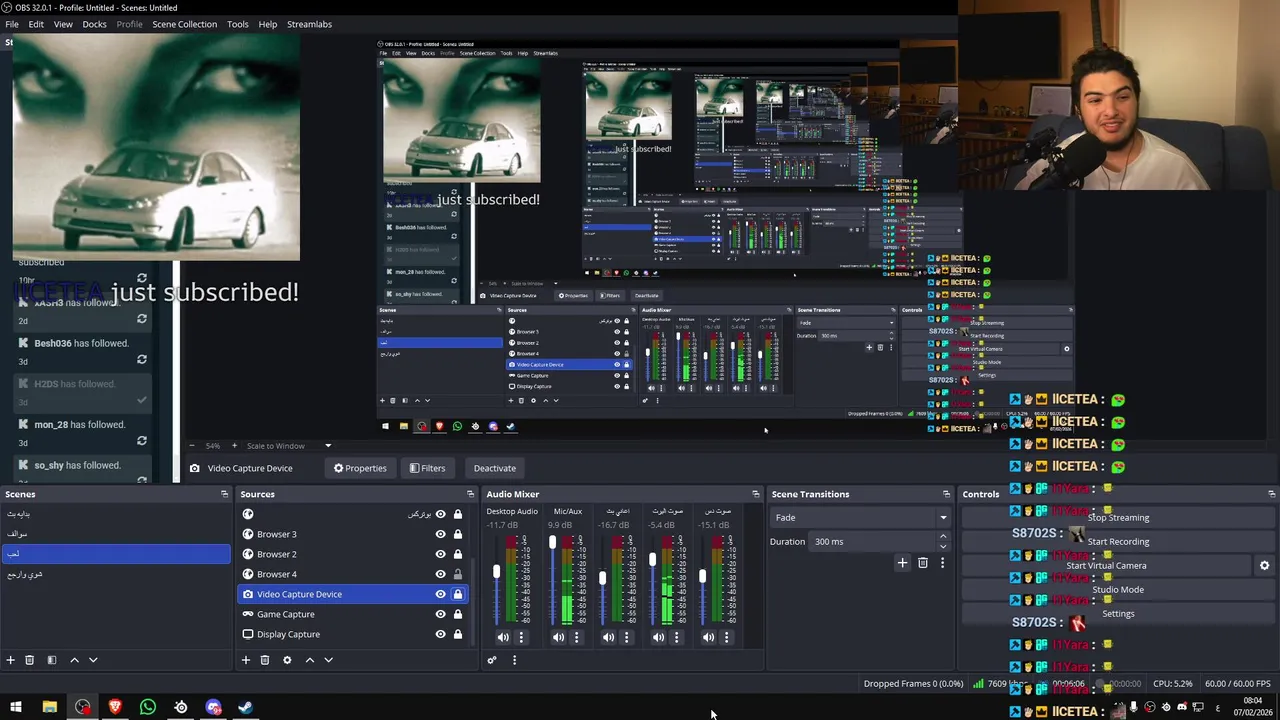The width and height of the screenshot is (1280, 720).
Task: Float the Scenes dock panel
Action: tap(224, 494)
